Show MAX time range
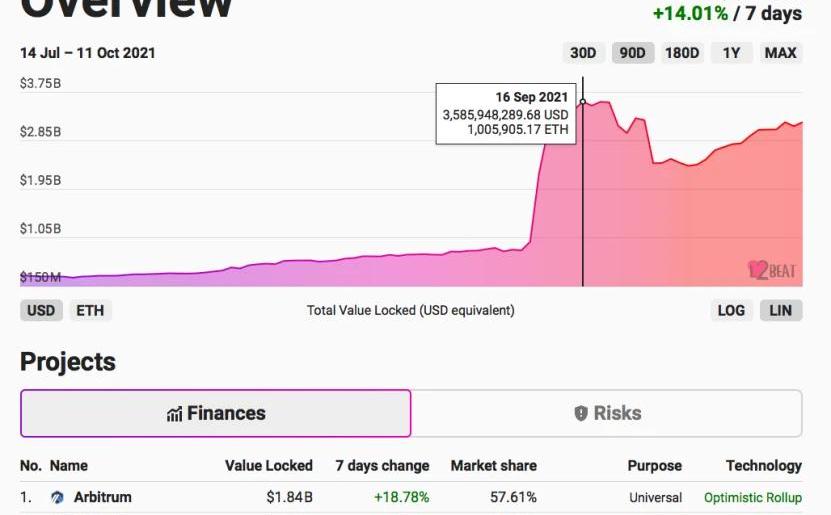Screen dimensions: 831x515 (x=780, y=53)
